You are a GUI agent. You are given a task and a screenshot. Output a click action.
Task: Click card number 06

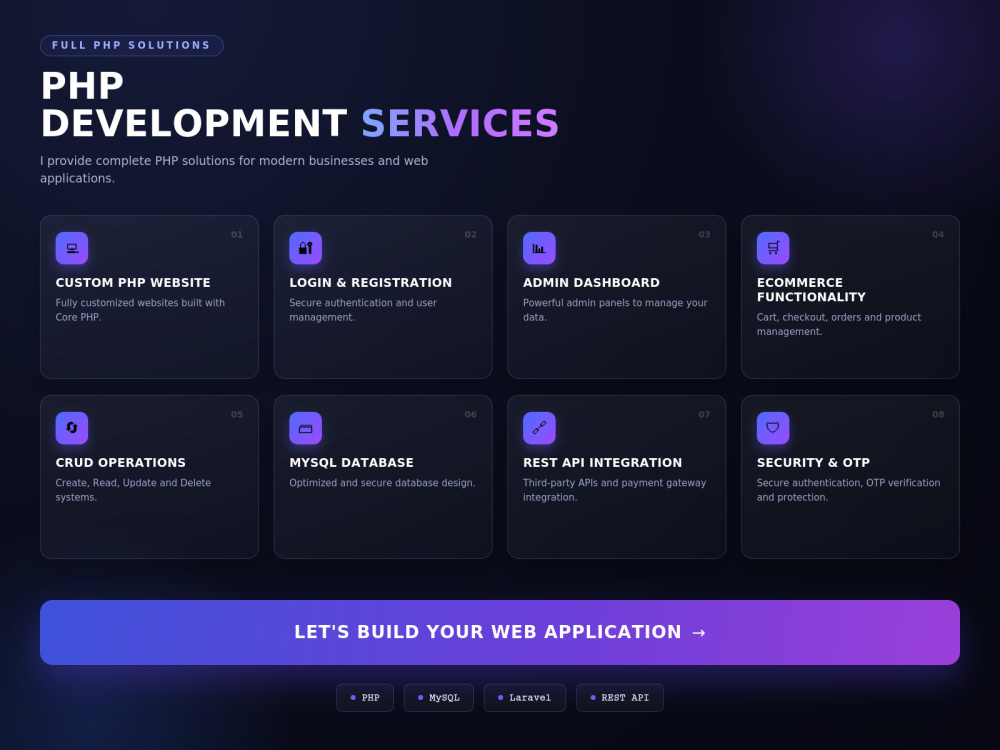click(x=471, y=415)
